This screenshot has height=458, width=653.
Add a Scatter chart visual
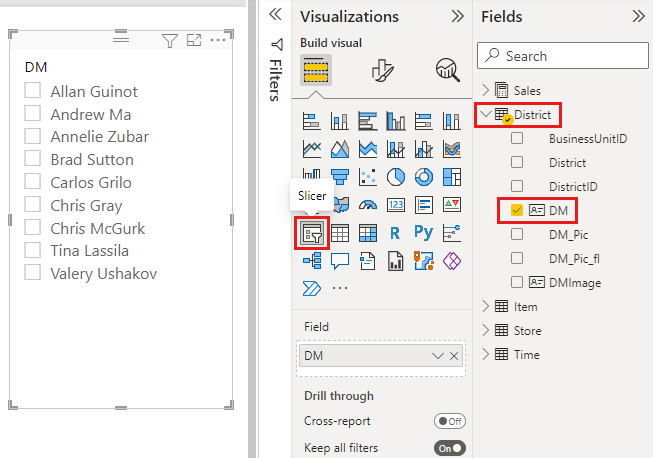367,177
